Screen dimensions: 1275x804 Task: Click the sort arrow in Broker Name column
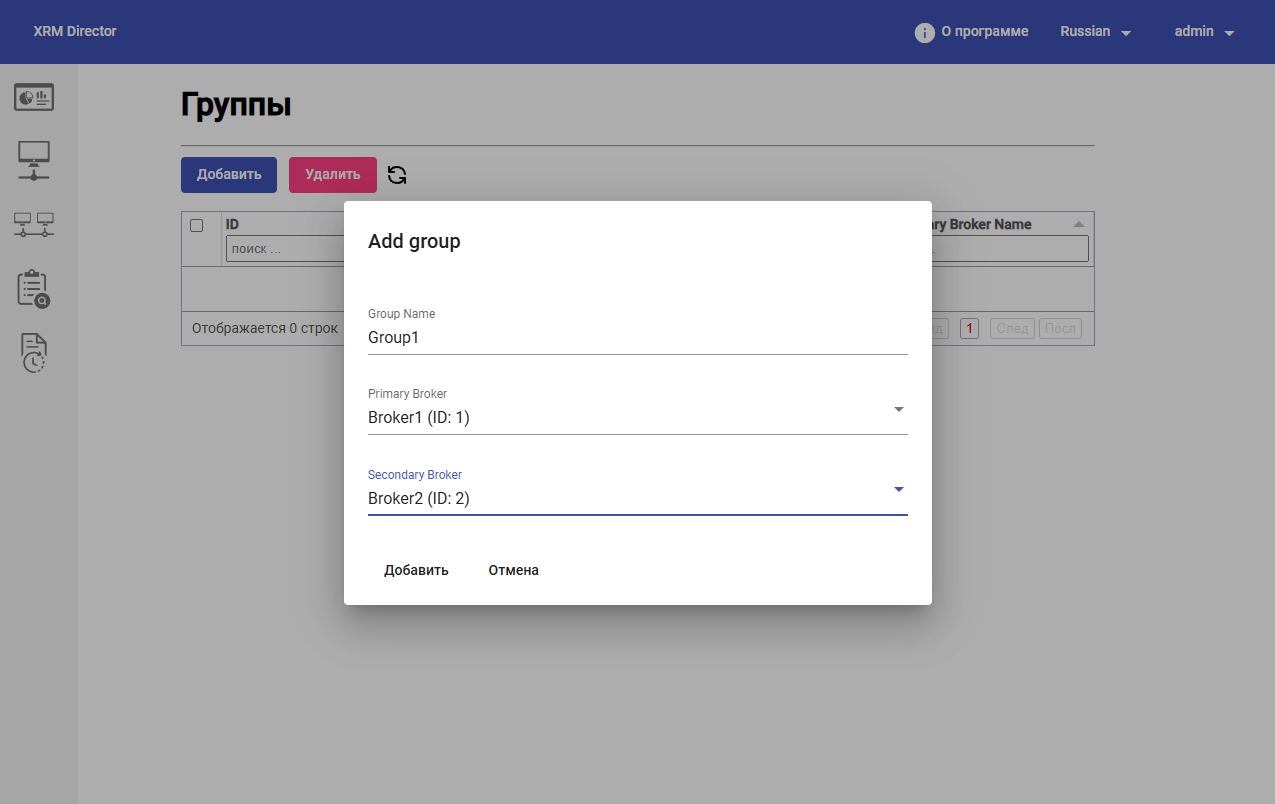coord(1078,224)
